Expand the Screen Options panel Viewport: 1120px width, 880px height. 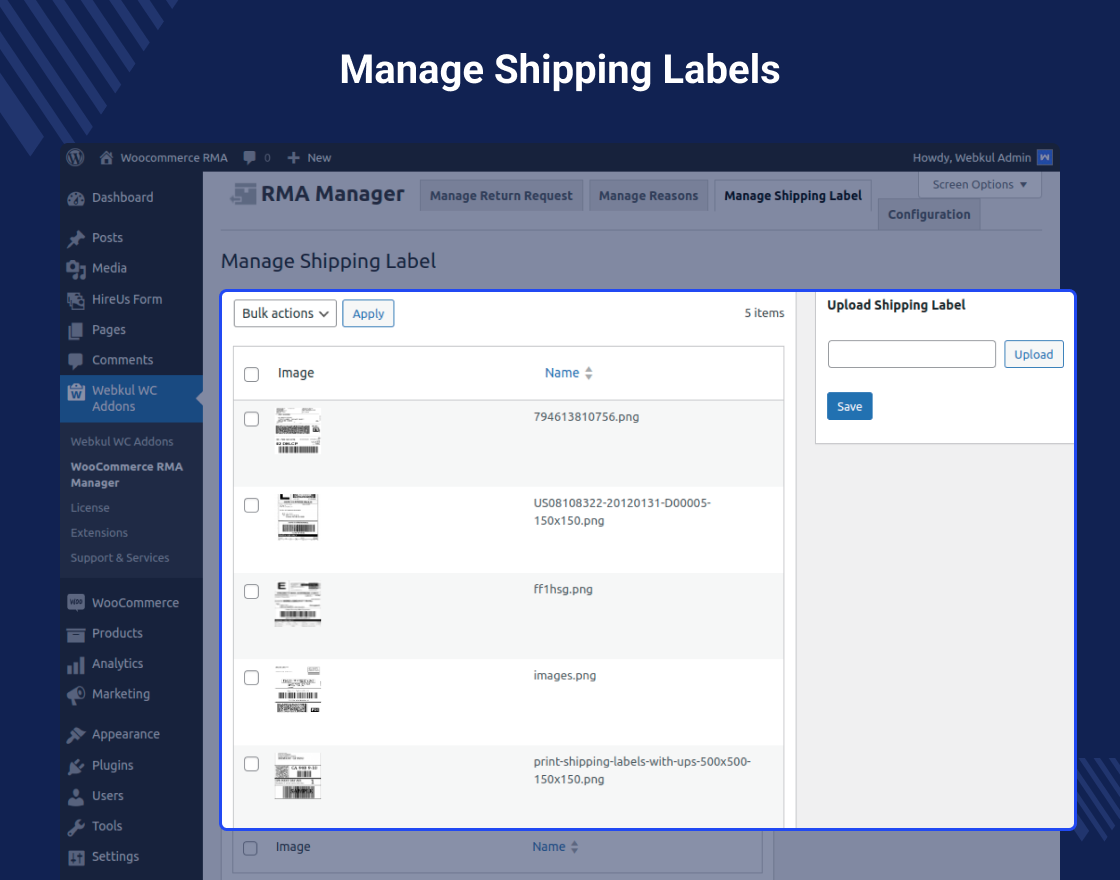click(979, 185)
